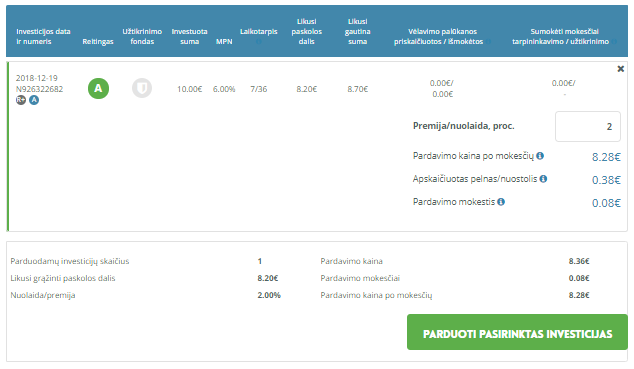
Task: Click the Likusi paskolos dalis column header
Action: (x=306, y=32)
